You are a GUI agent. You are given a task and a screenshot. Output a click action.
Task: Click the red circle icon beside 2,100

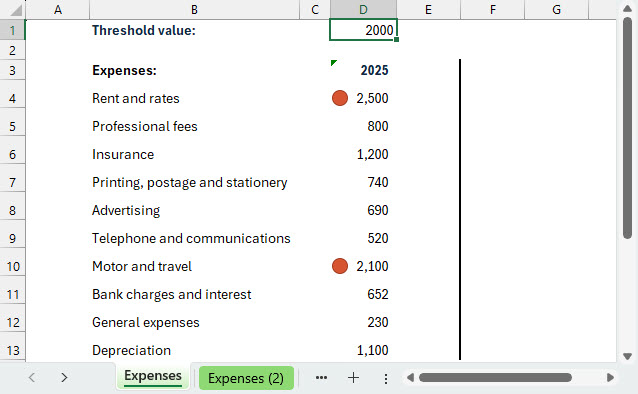click(340, 266)
